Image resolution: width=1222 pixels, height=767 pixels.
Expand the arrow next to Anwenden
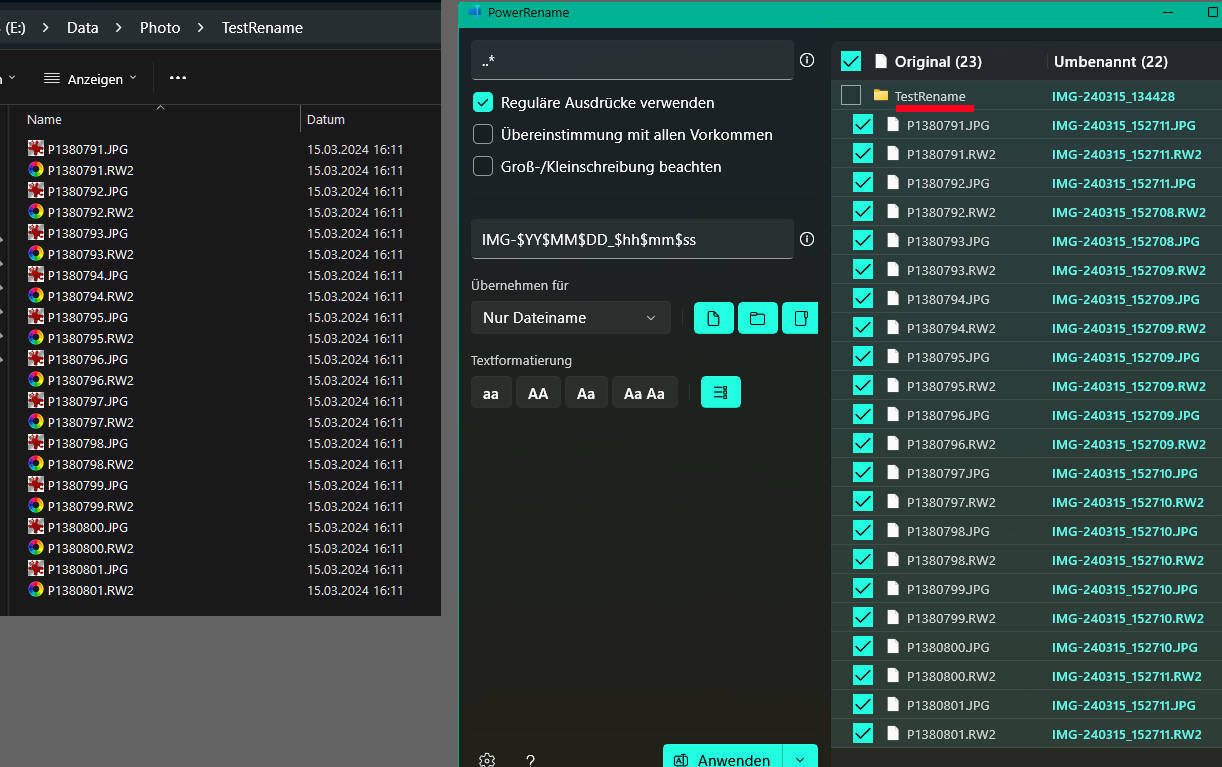pyautogui.click(x=800, y=759)
